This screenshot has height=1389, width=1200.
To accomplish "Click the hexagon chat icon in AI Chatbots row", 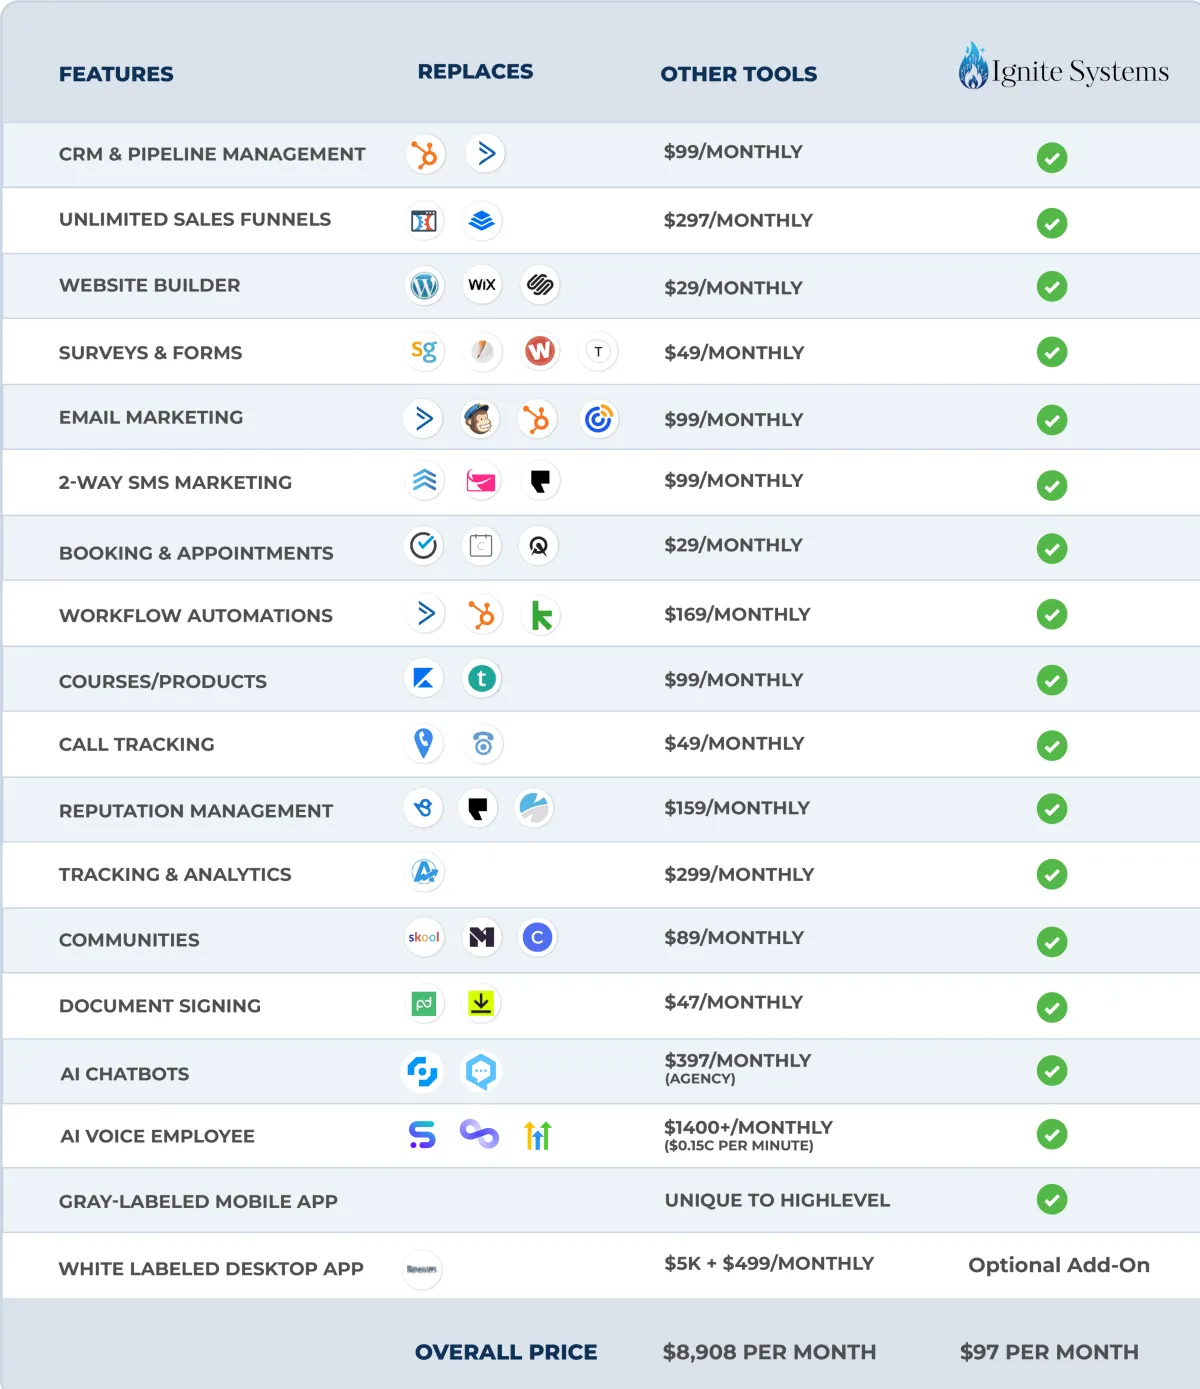I will tap(481, 1072).
